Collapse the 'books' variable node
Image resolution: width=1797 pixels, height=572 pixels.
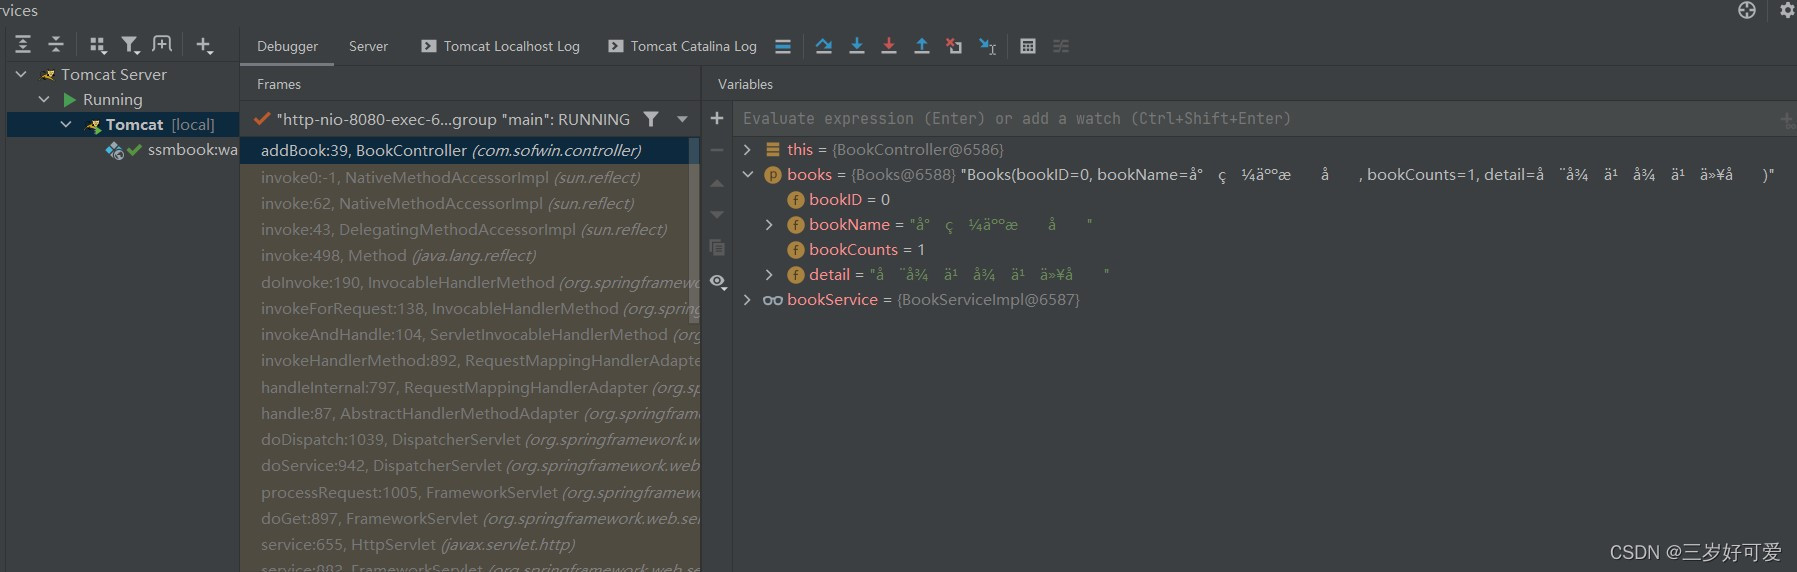click(x=747, y=174)
